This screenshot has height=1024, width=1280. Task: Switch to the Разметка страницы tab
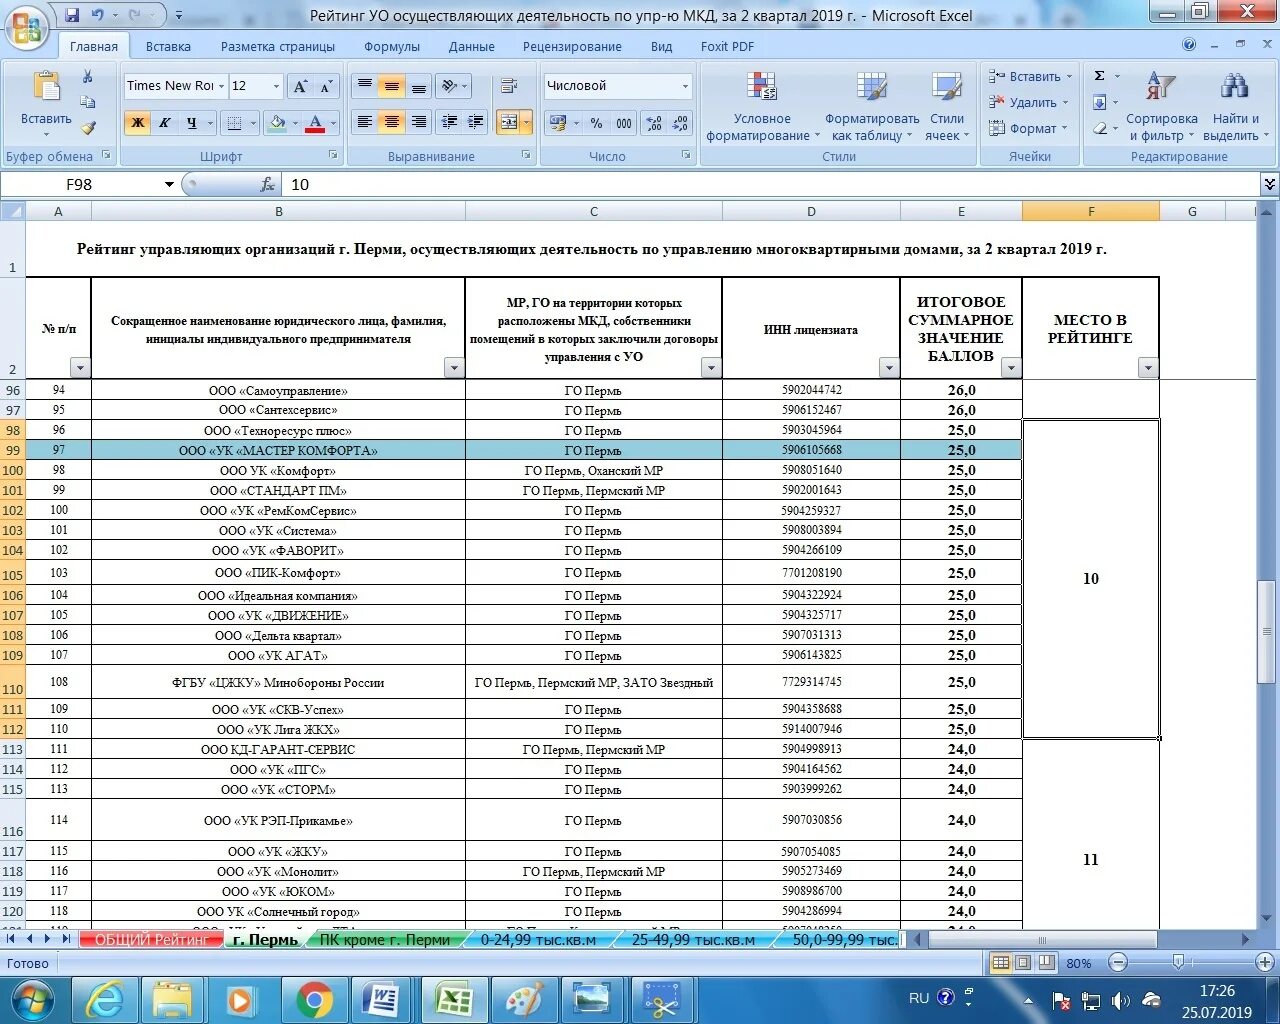click(278, 46)
